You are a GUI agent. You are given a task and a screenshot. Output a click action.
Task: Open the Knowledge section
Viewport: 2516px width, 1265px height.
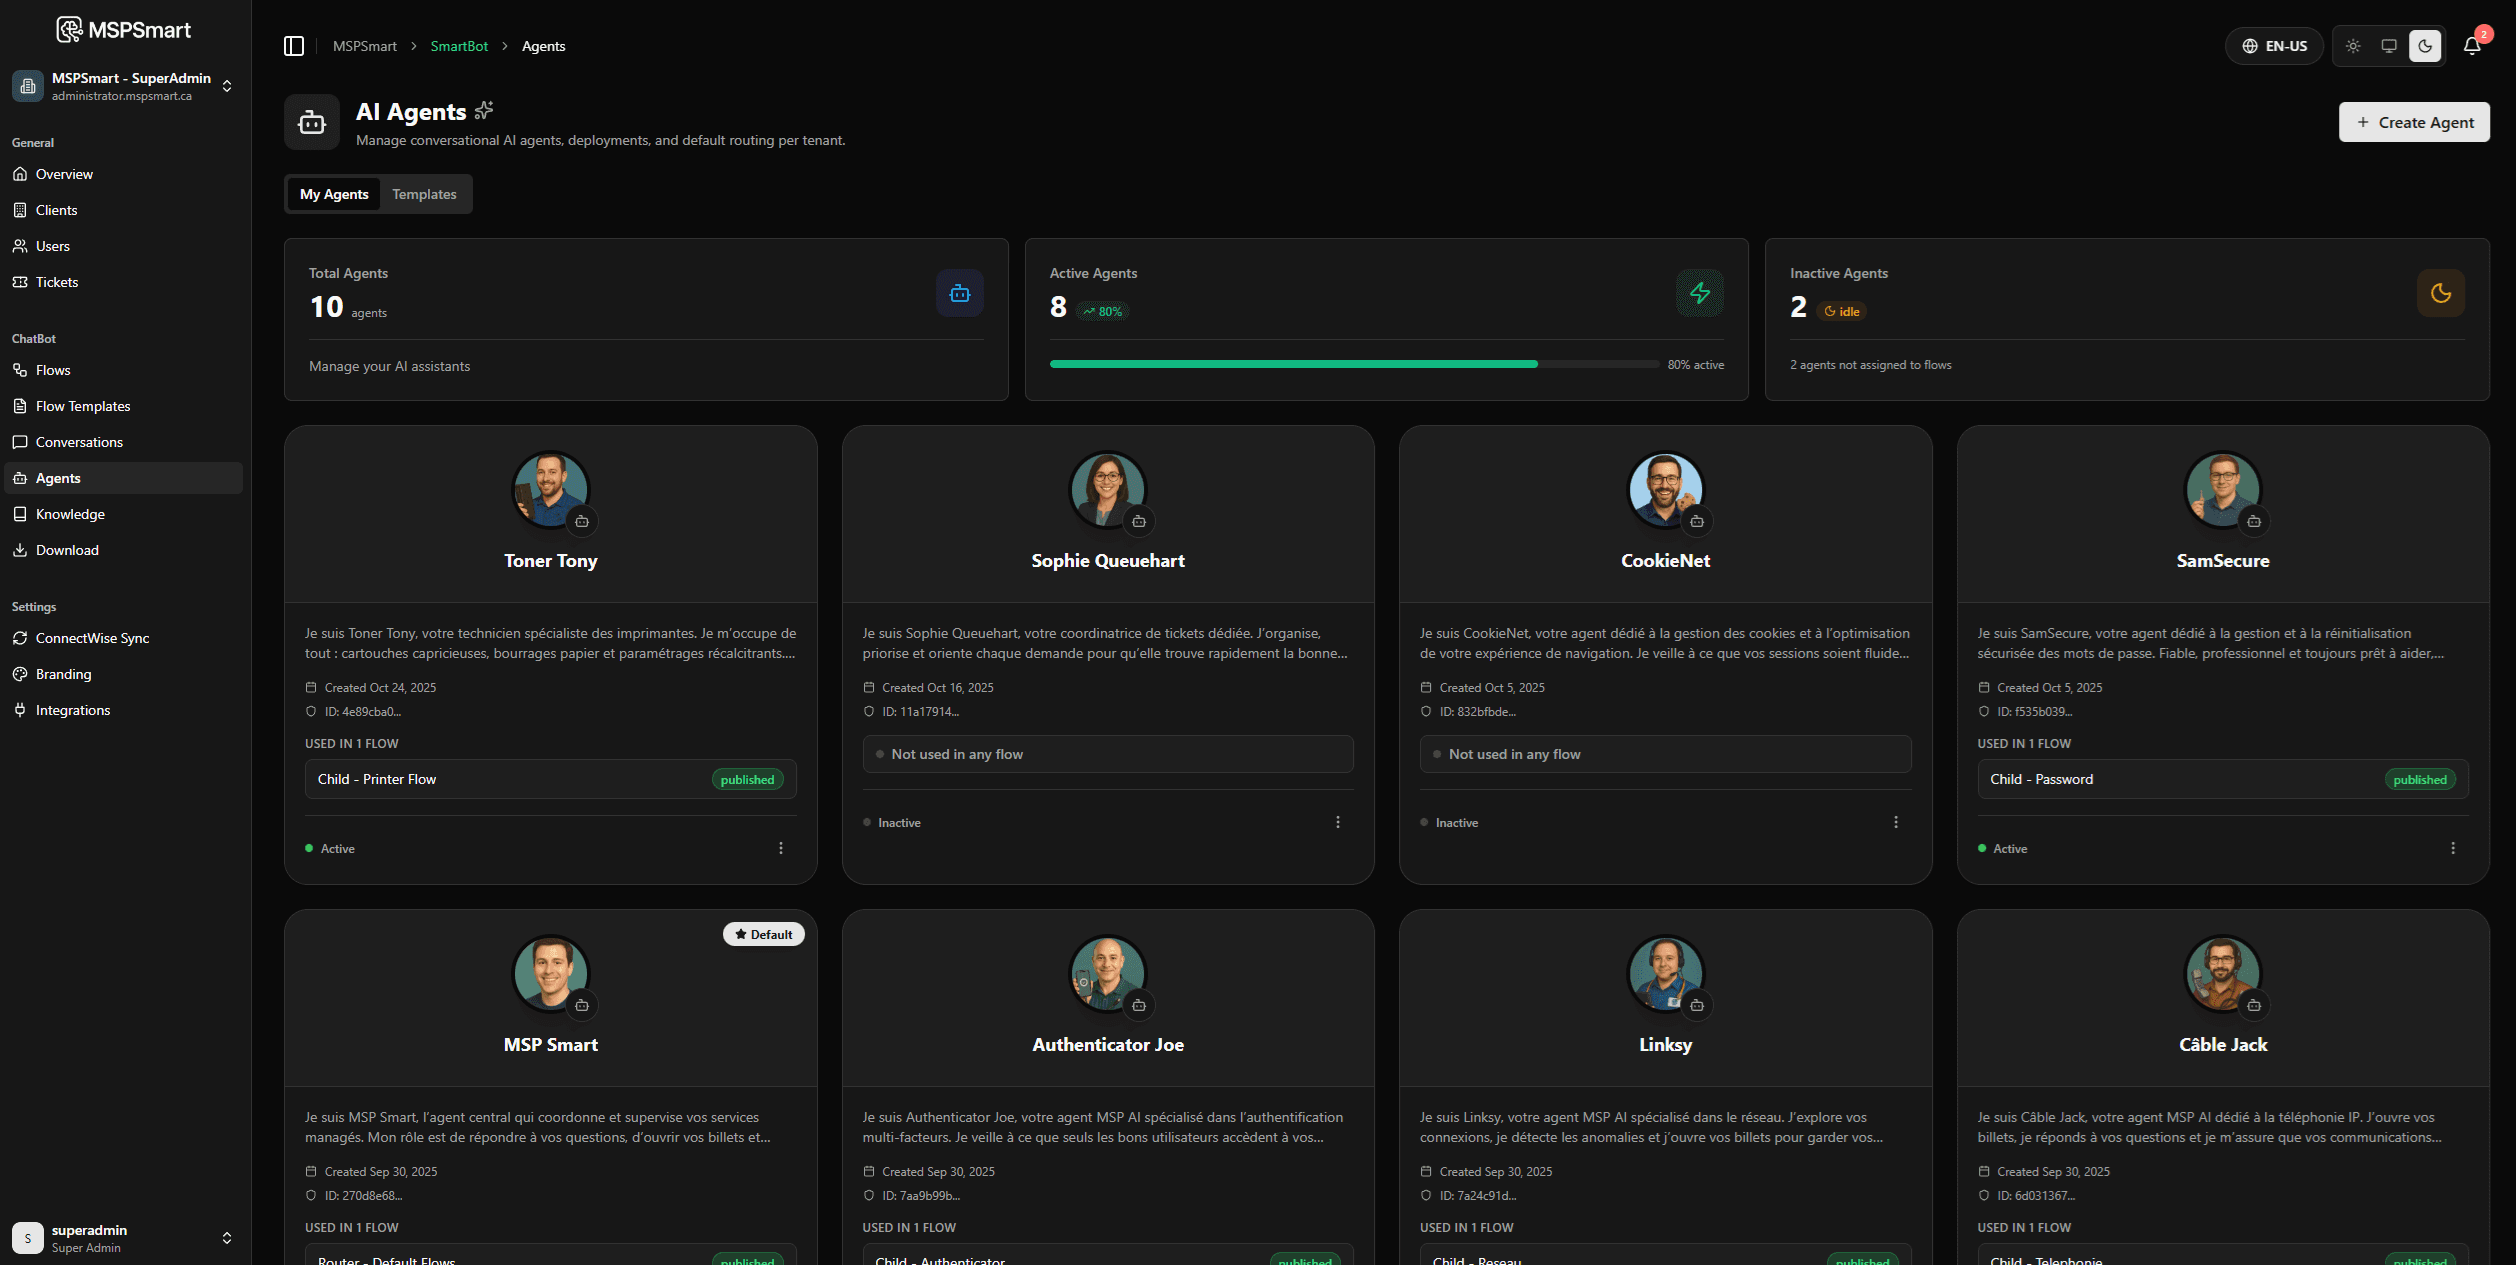(x=71, y=513)
